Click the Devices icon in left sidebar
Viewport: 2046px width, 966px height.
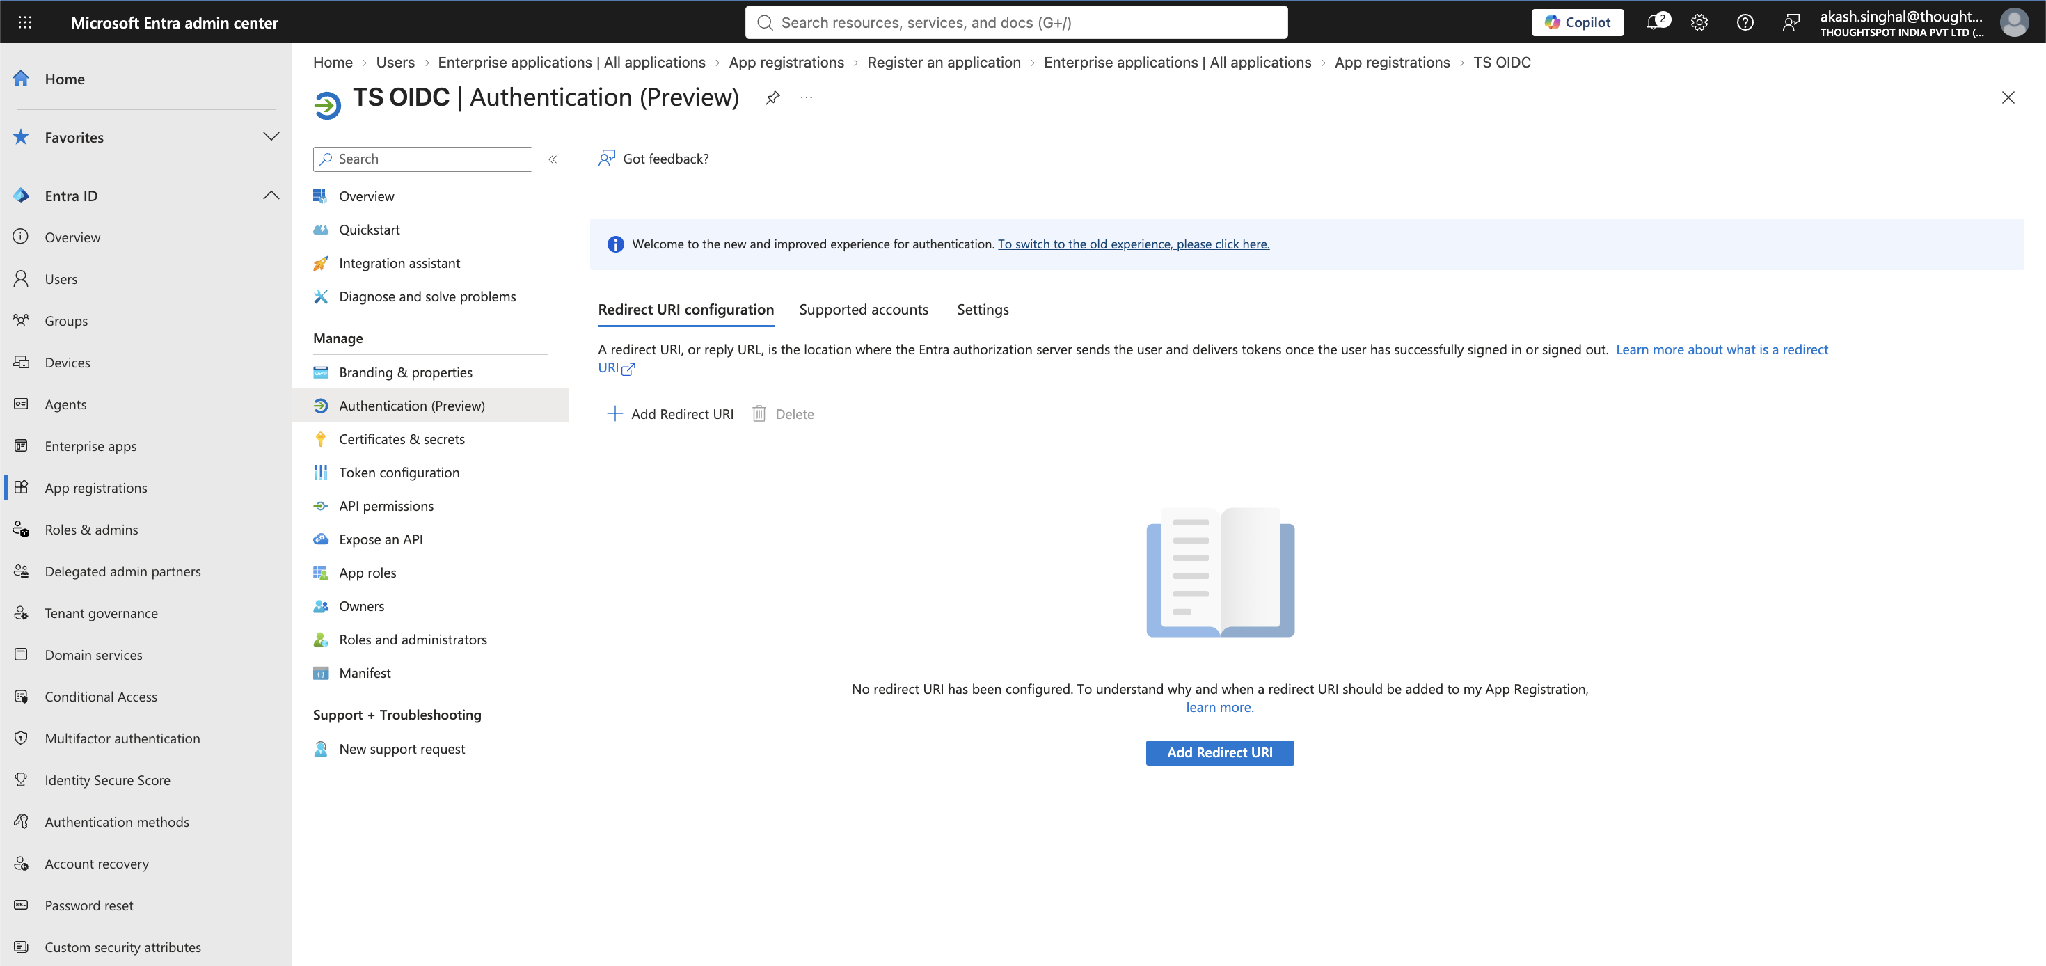tap(21, 362)
